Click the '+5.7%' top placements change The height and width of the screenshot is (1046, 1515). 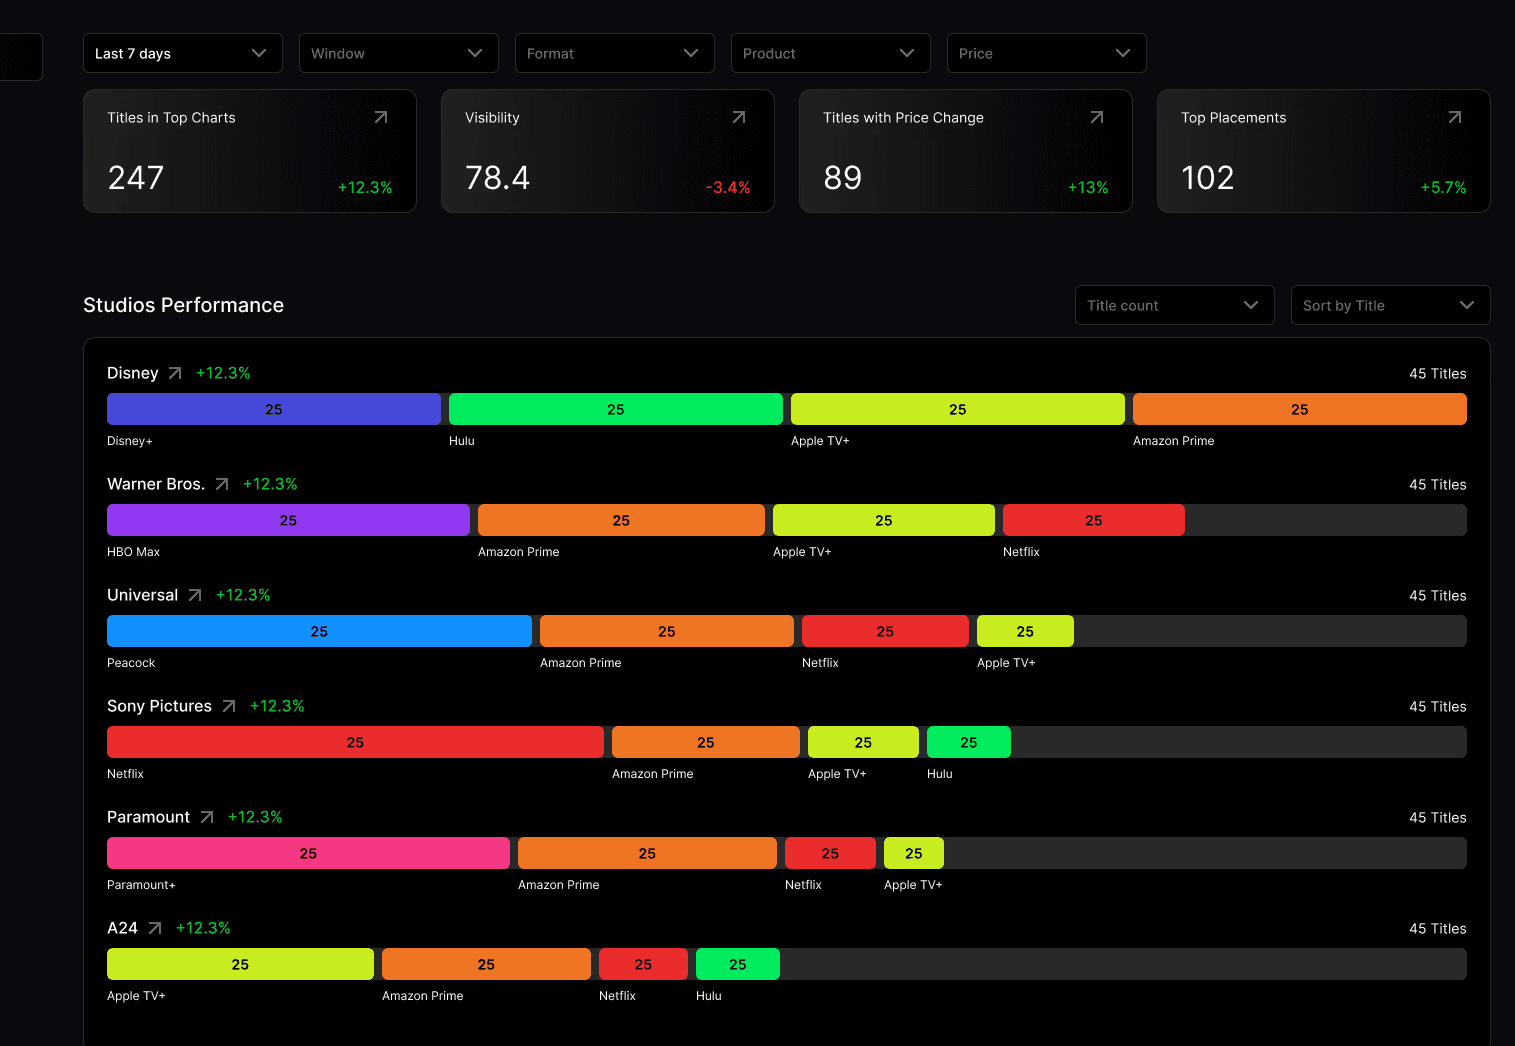click(x=1443, y=187)
